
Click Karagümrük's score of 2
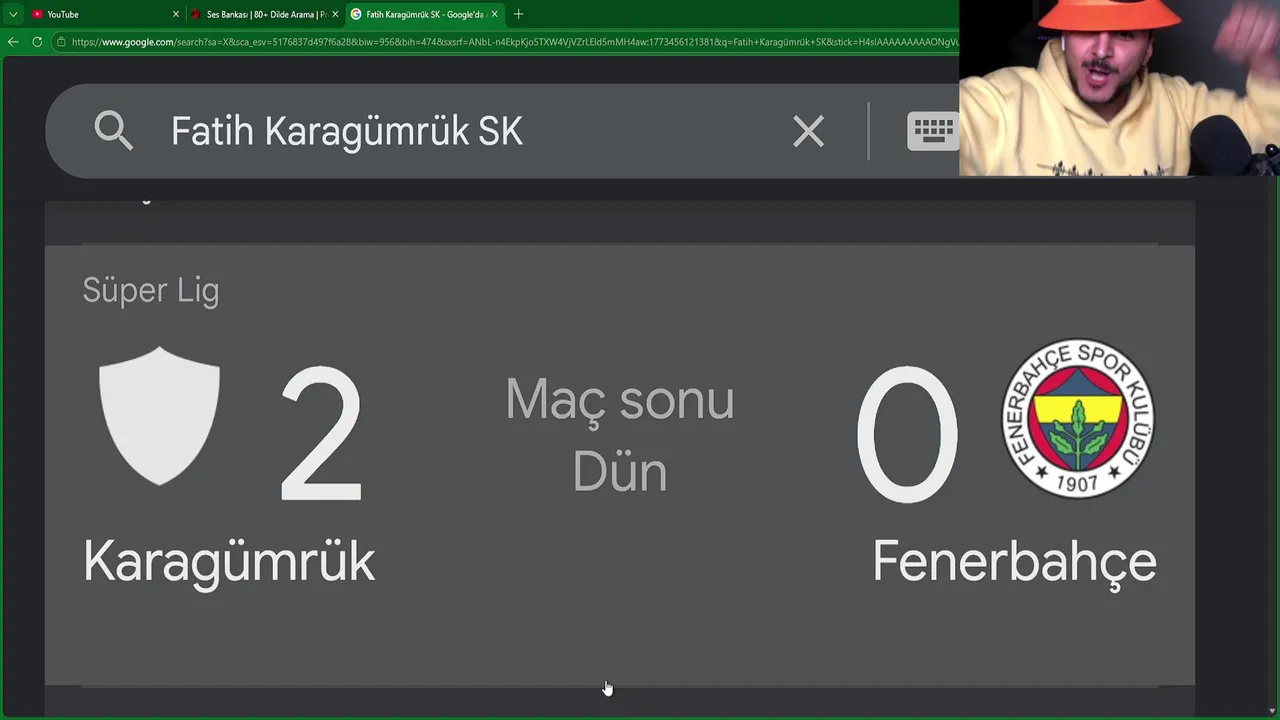pos(321,434)
